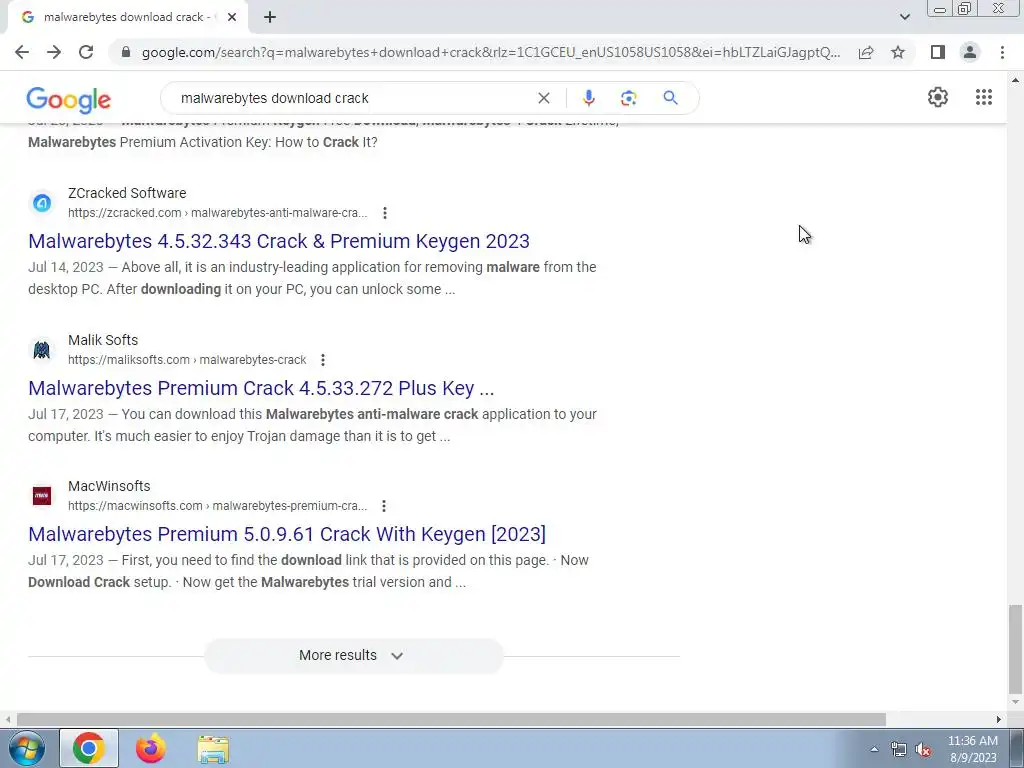Go to the Google homepage logo

click(x=69, y=99)
